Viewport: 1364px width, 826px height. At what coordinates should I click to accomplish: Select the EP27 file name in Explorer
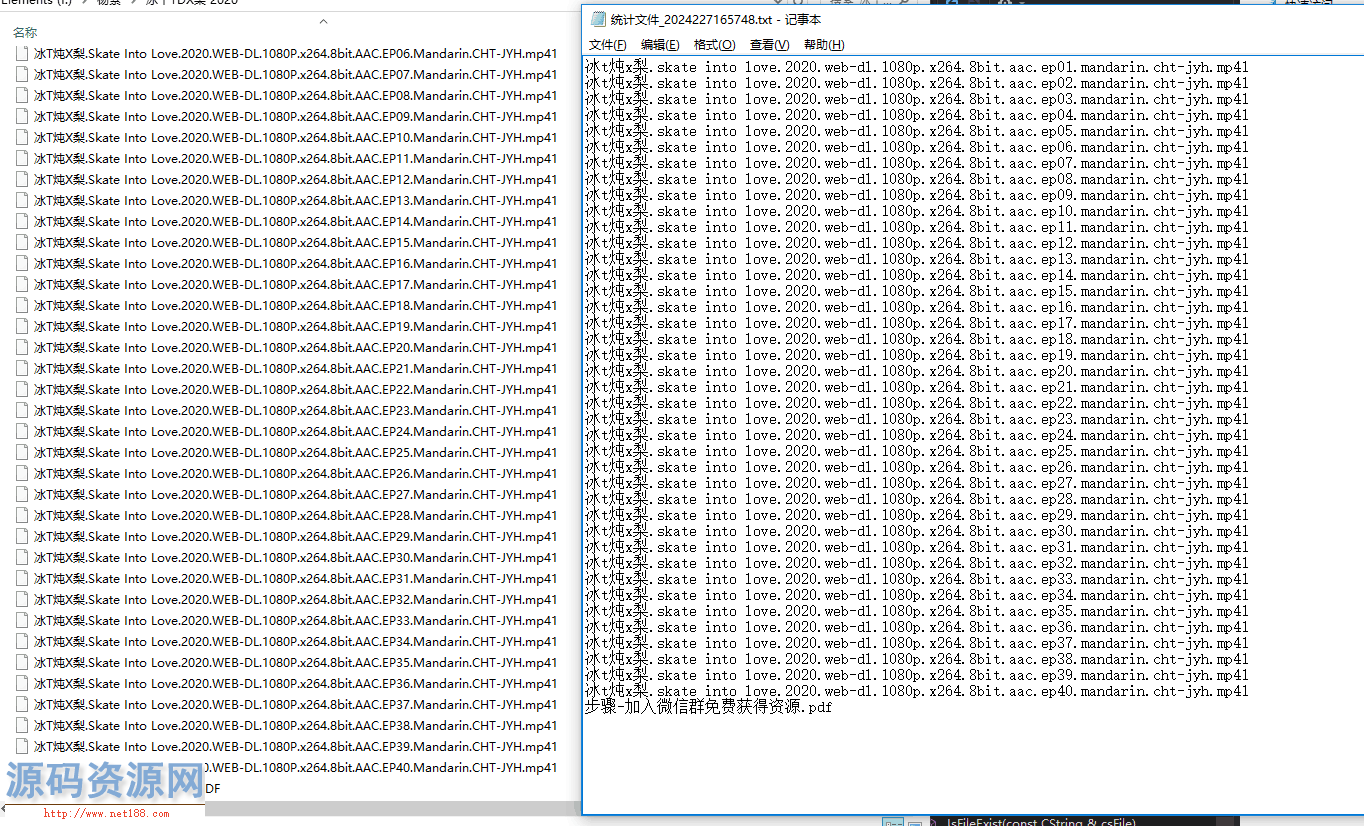pos(296,494)
